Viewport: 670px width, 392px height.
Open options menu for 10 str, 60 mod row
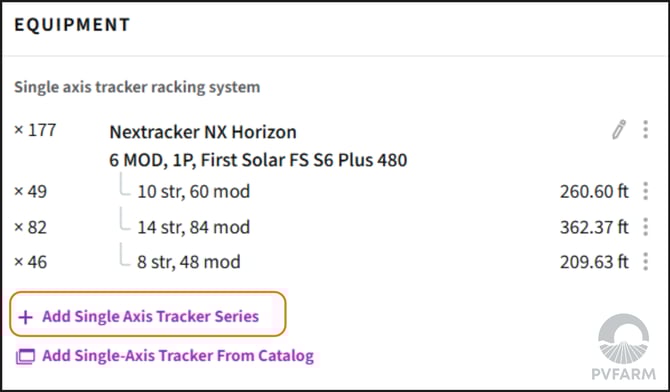click(646, 191)
